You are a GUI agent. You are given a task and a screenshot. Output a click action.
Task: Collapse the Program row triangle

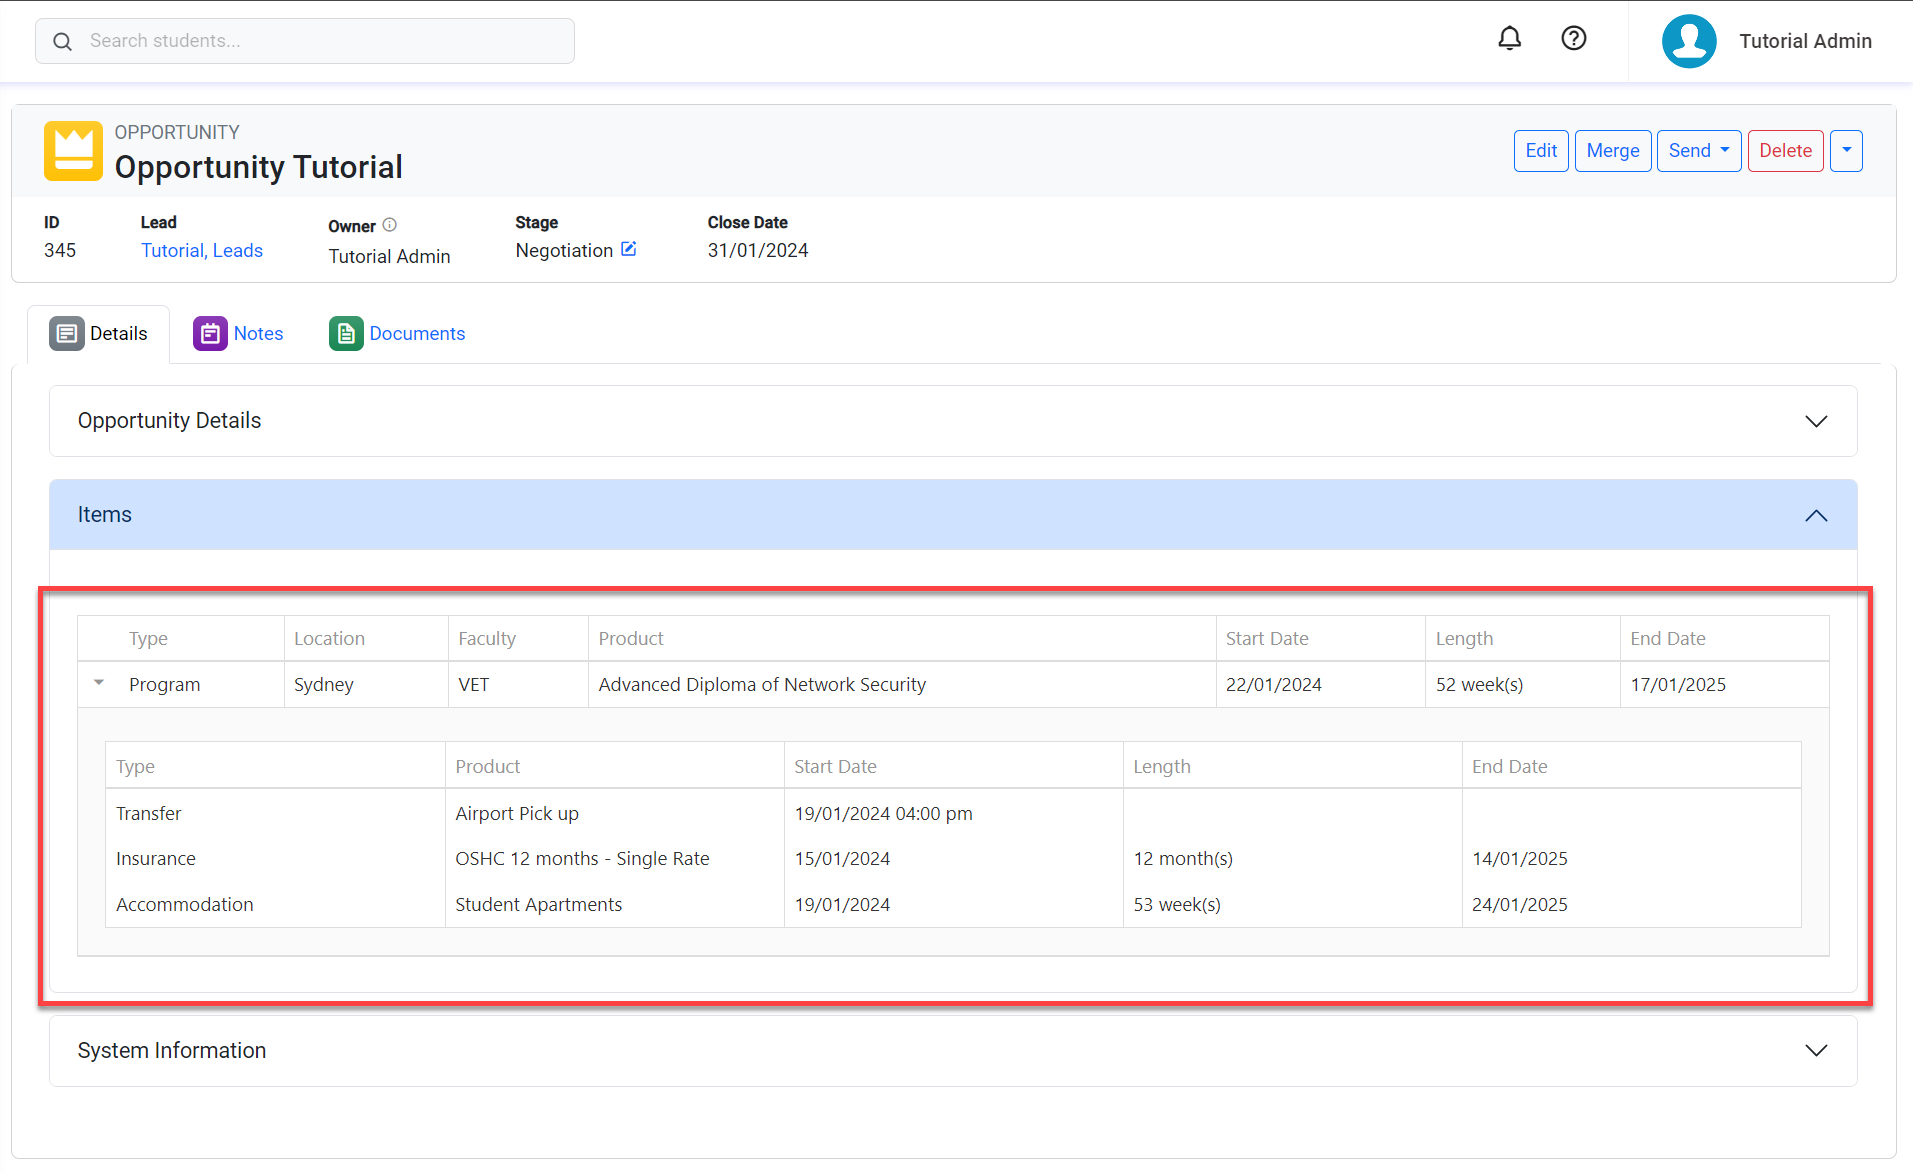(x=99, y=683)
